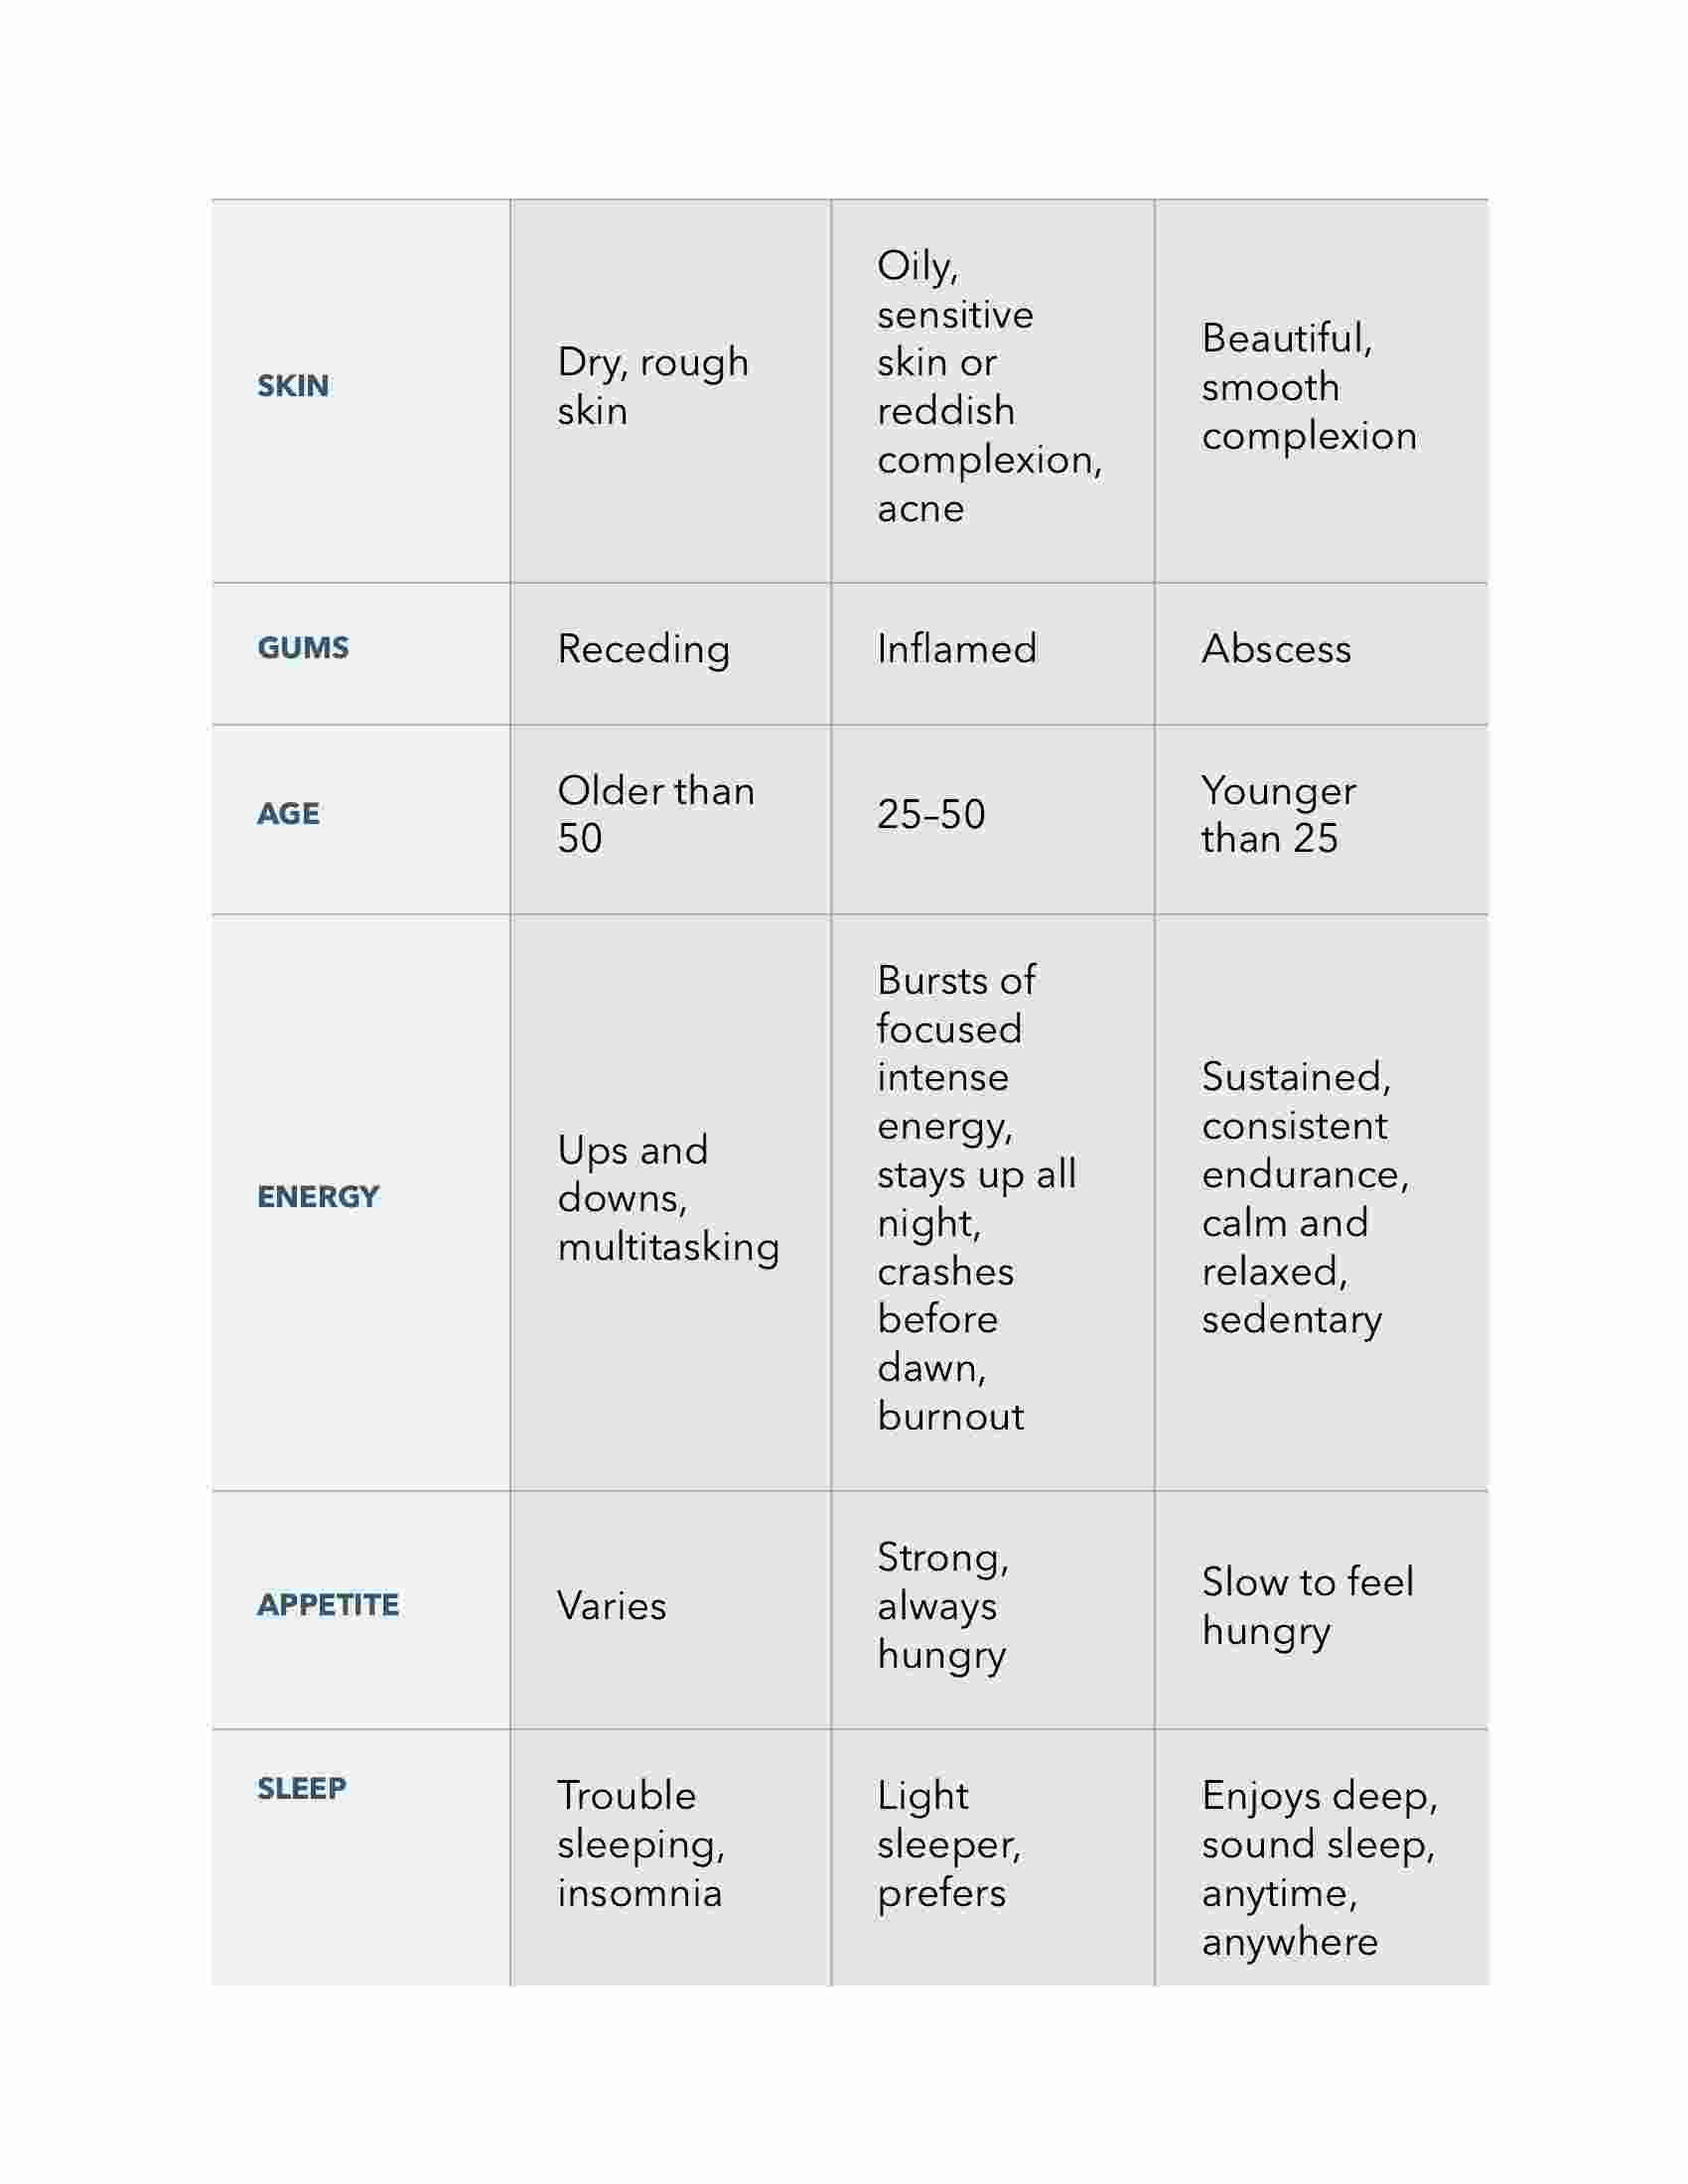Click the 'Inflamed' gums cell
The height and width of the screenshot is (2184, 1688).
coord(993,654)
